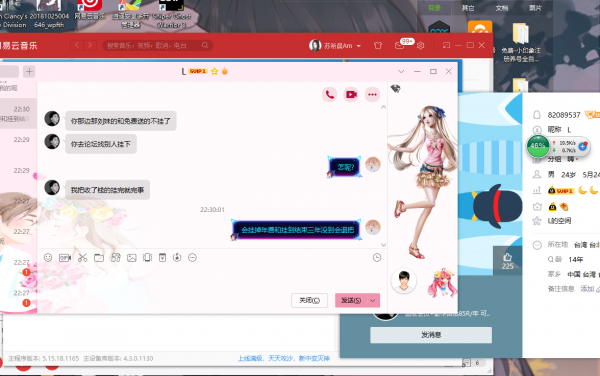Insert an image via picture icon
The width and height of the screenshot is (600, 376).
(x=132, y=258)
